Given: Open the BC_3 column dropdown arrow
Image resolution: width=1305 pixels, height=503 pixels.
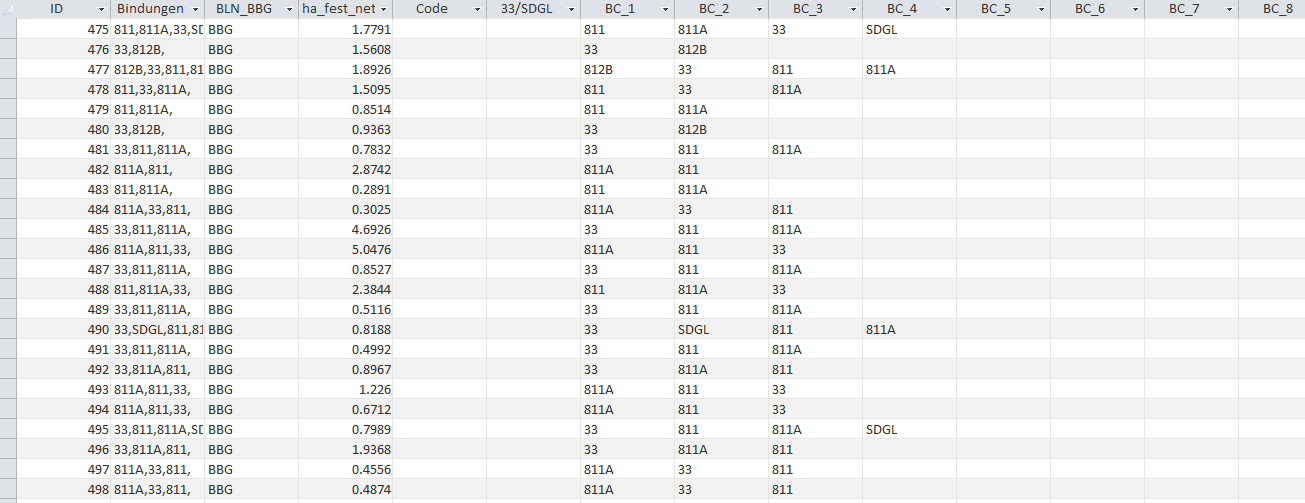Looking at the screenshot, I should tap(853, 9).
